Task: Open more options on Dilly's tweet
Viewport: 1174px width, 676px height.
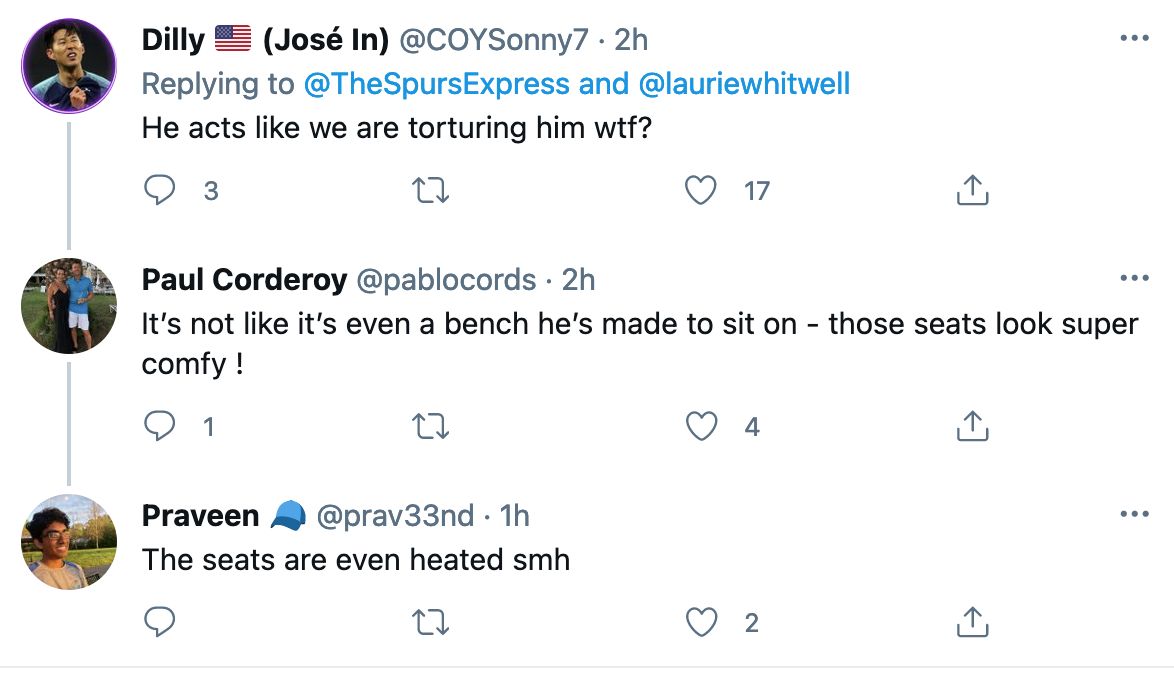Action: coord(1134,40)
